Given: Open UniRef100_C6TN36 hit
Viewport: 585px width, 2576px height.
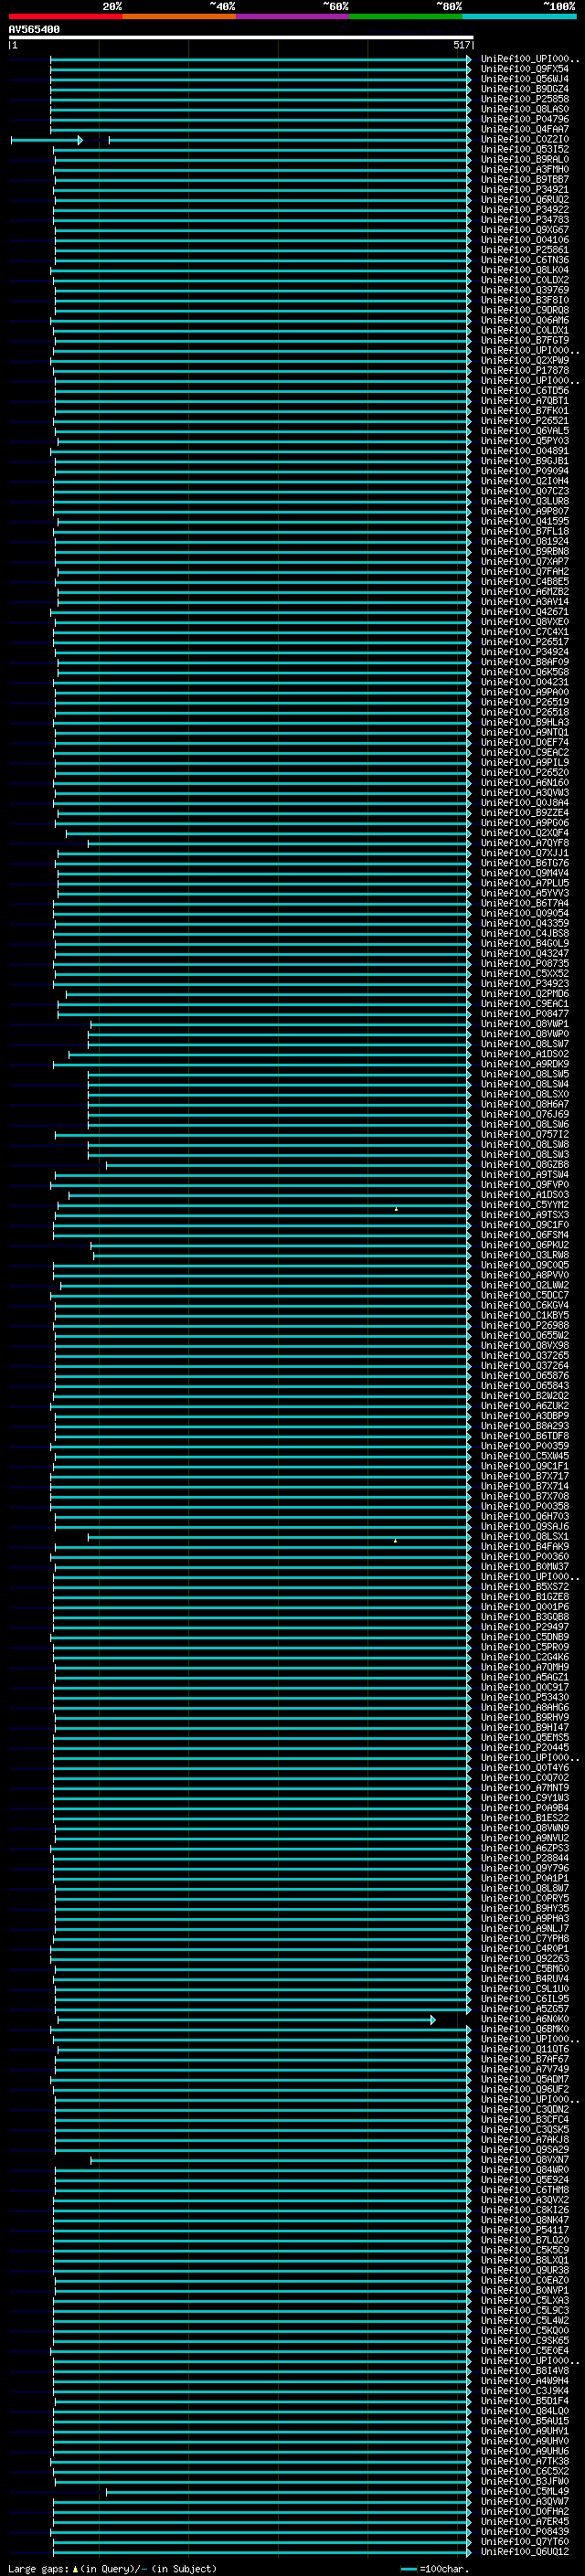Looking at the screenshot, I should point(524,260).
